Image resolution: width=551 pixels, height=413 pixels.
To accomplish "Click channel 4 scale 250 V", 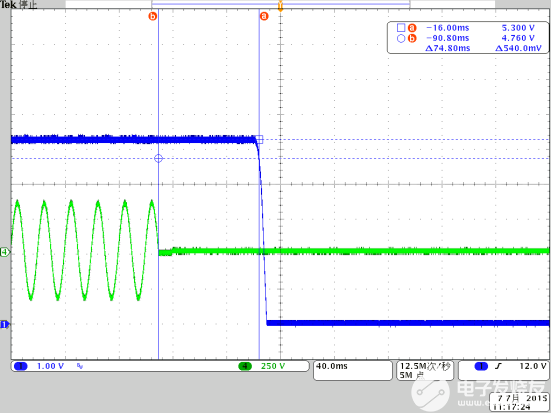I will [x=273, y=366].
